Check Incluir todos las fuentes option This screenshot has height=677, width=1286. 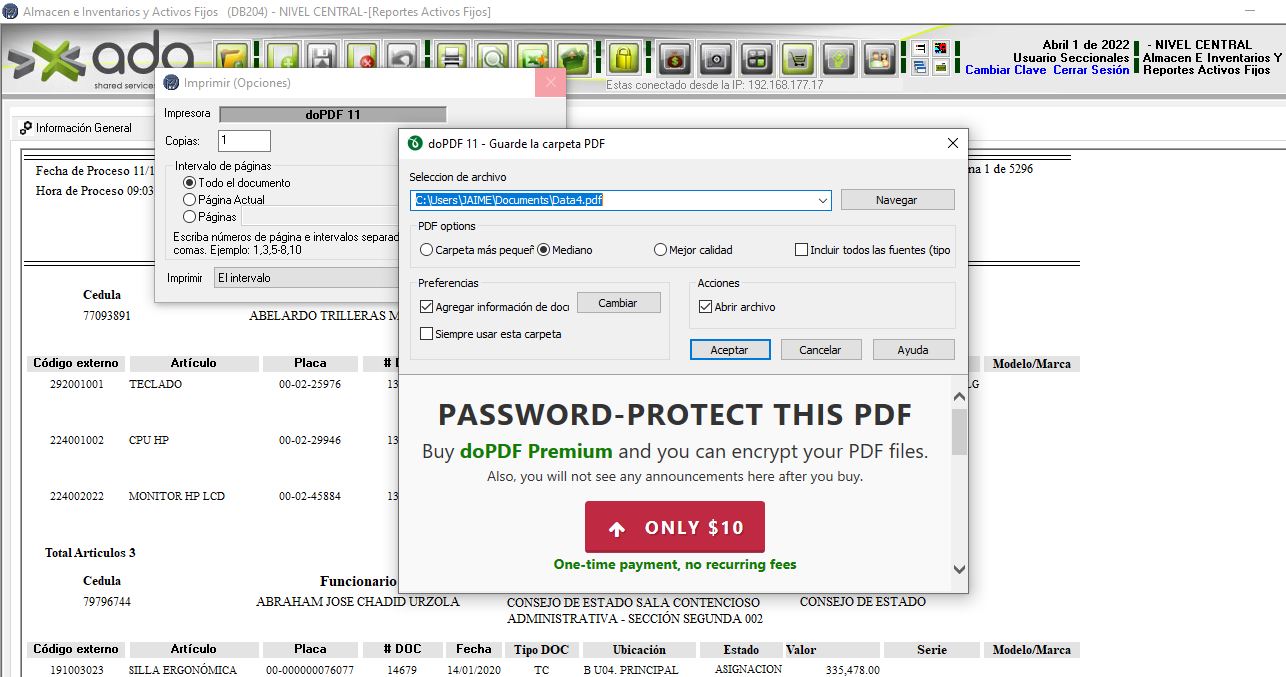(801, 250)
